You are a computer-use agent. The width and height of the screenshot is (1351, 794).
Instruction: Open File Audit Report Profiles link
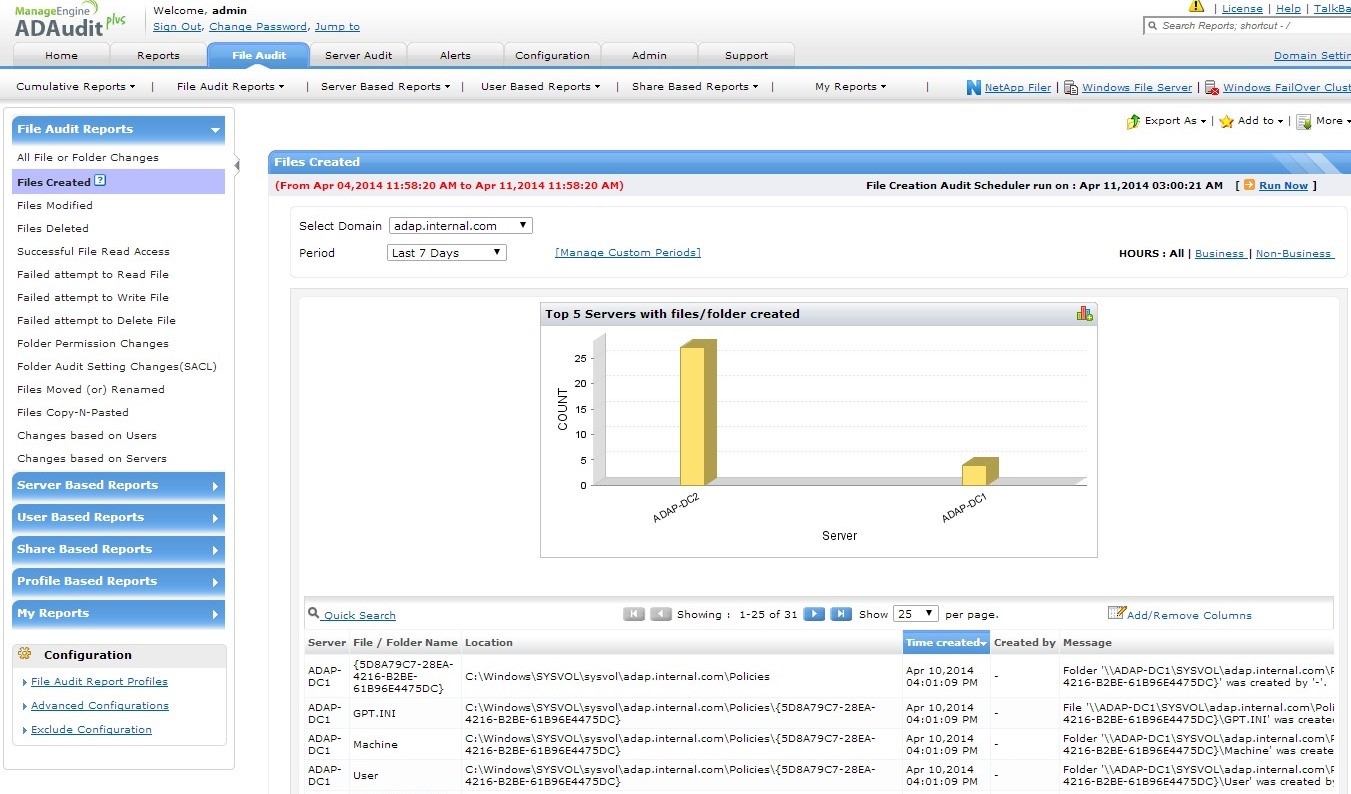[x=99, y=682]
